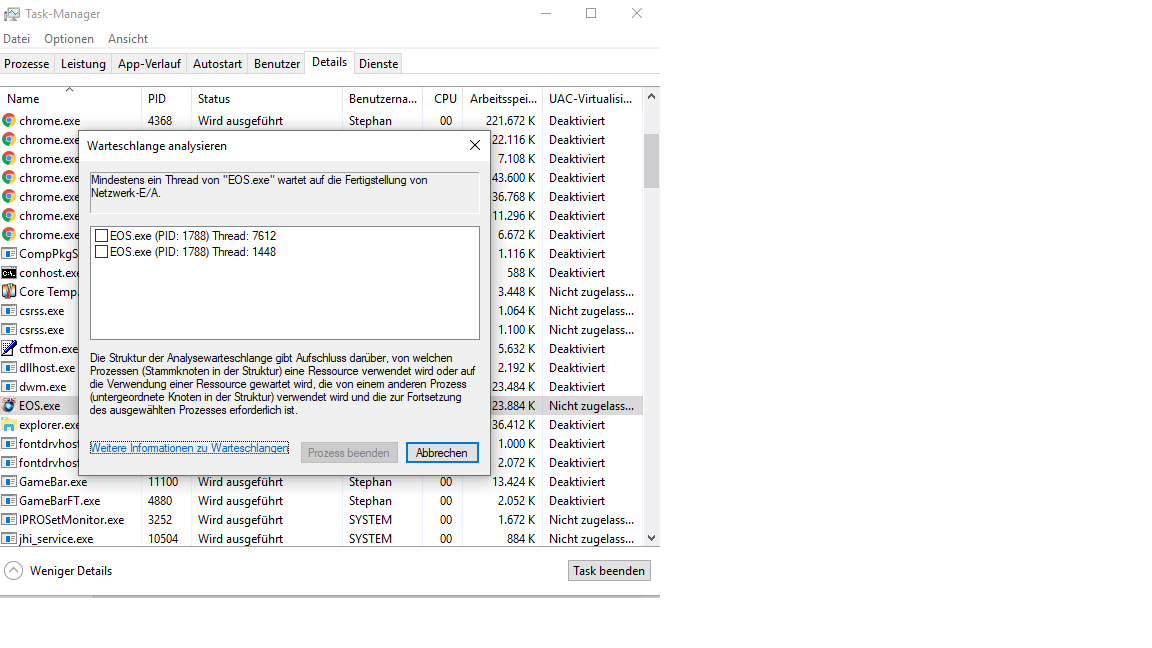Click the dllhost.exe process icon
The width and height of the screenshot is (1152, 648).
point(9,367)
